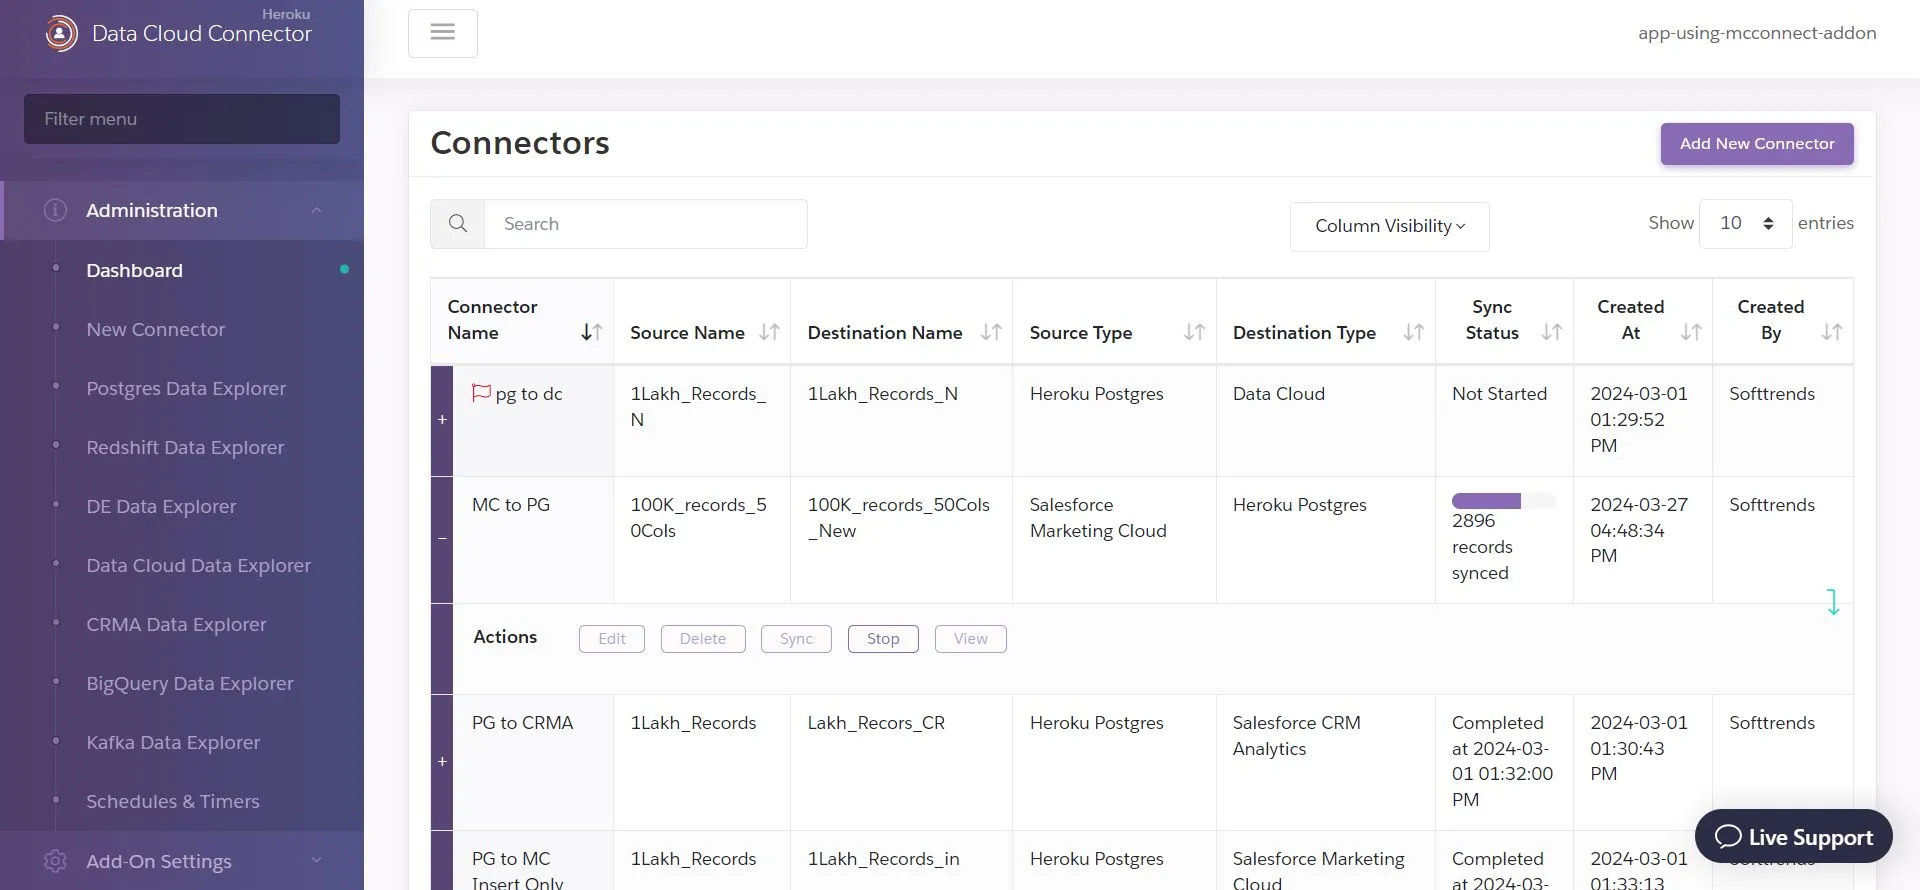Click the Not Started sync status

pos(1499,394)
